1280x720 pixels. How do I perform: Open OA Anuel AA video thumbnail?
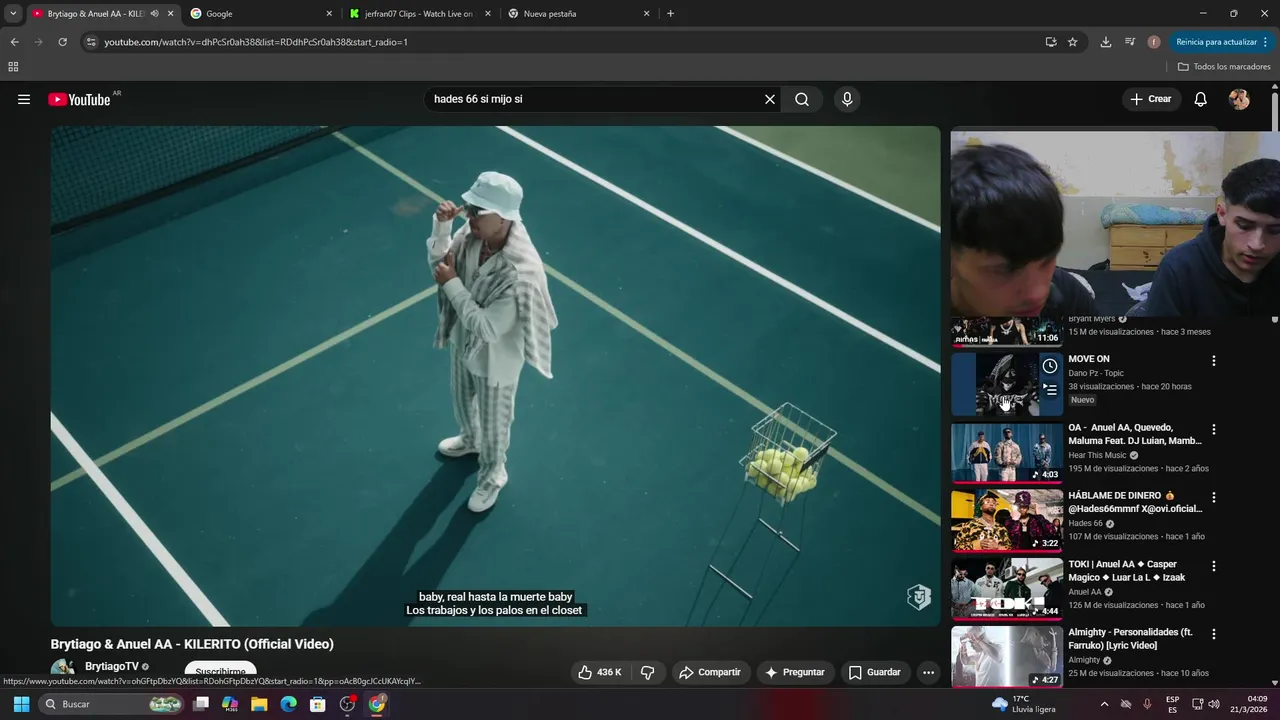1006,452
